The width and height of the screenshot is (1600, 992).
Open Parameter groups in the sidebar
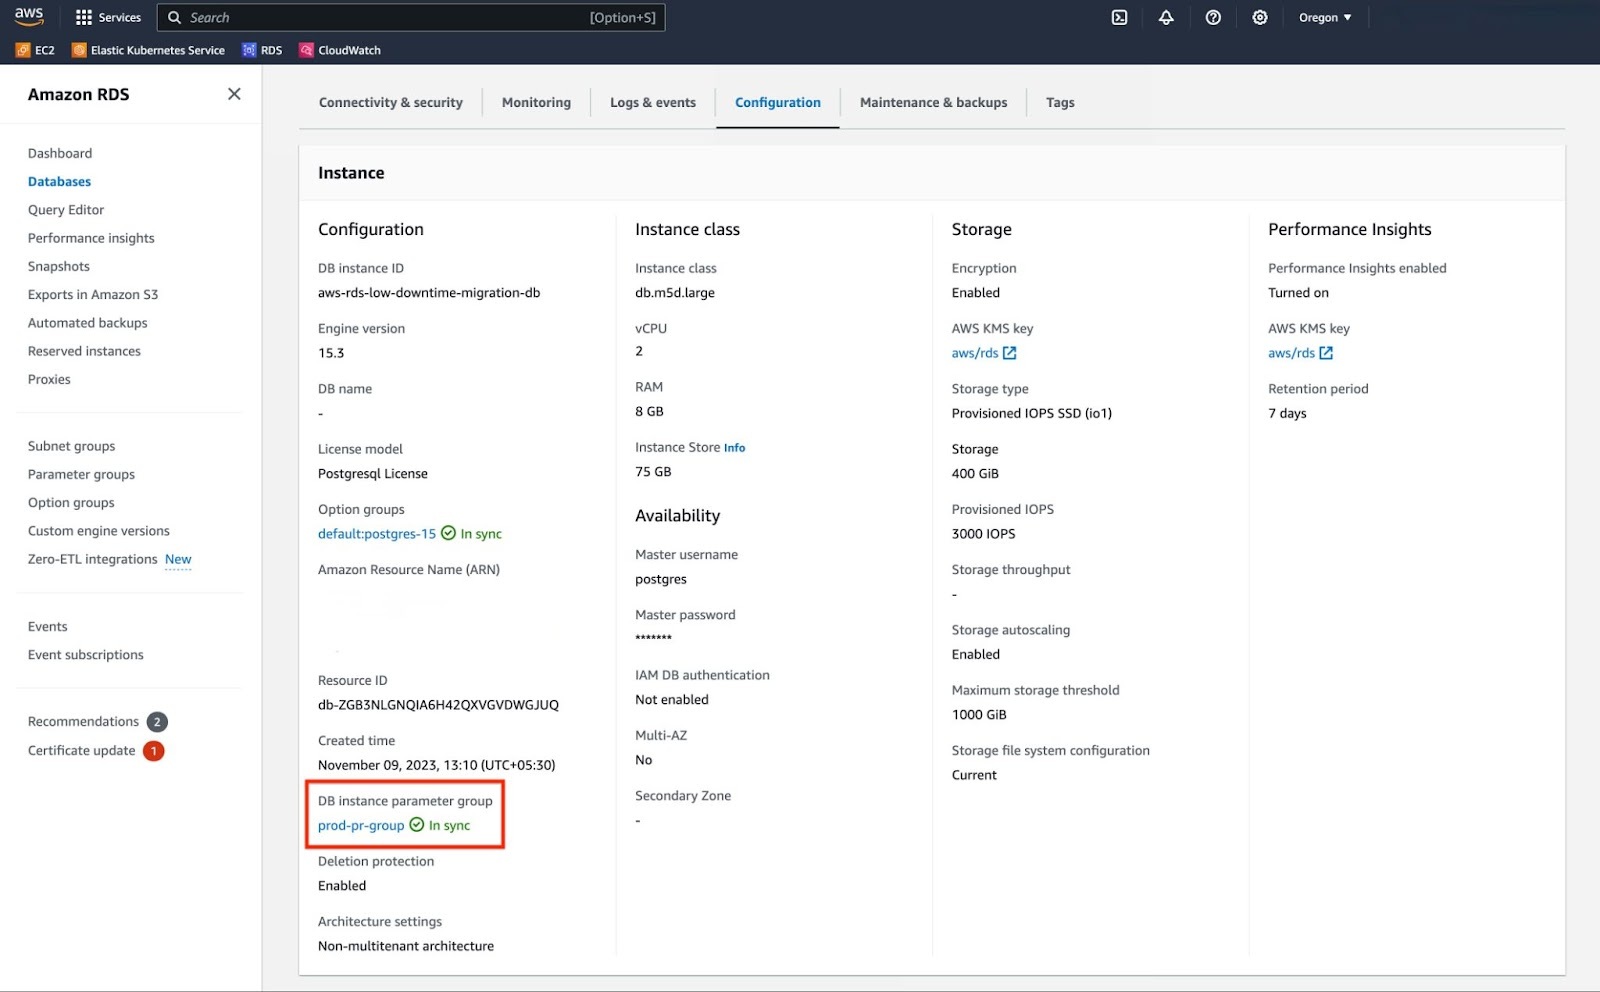(x=81, y=474)
